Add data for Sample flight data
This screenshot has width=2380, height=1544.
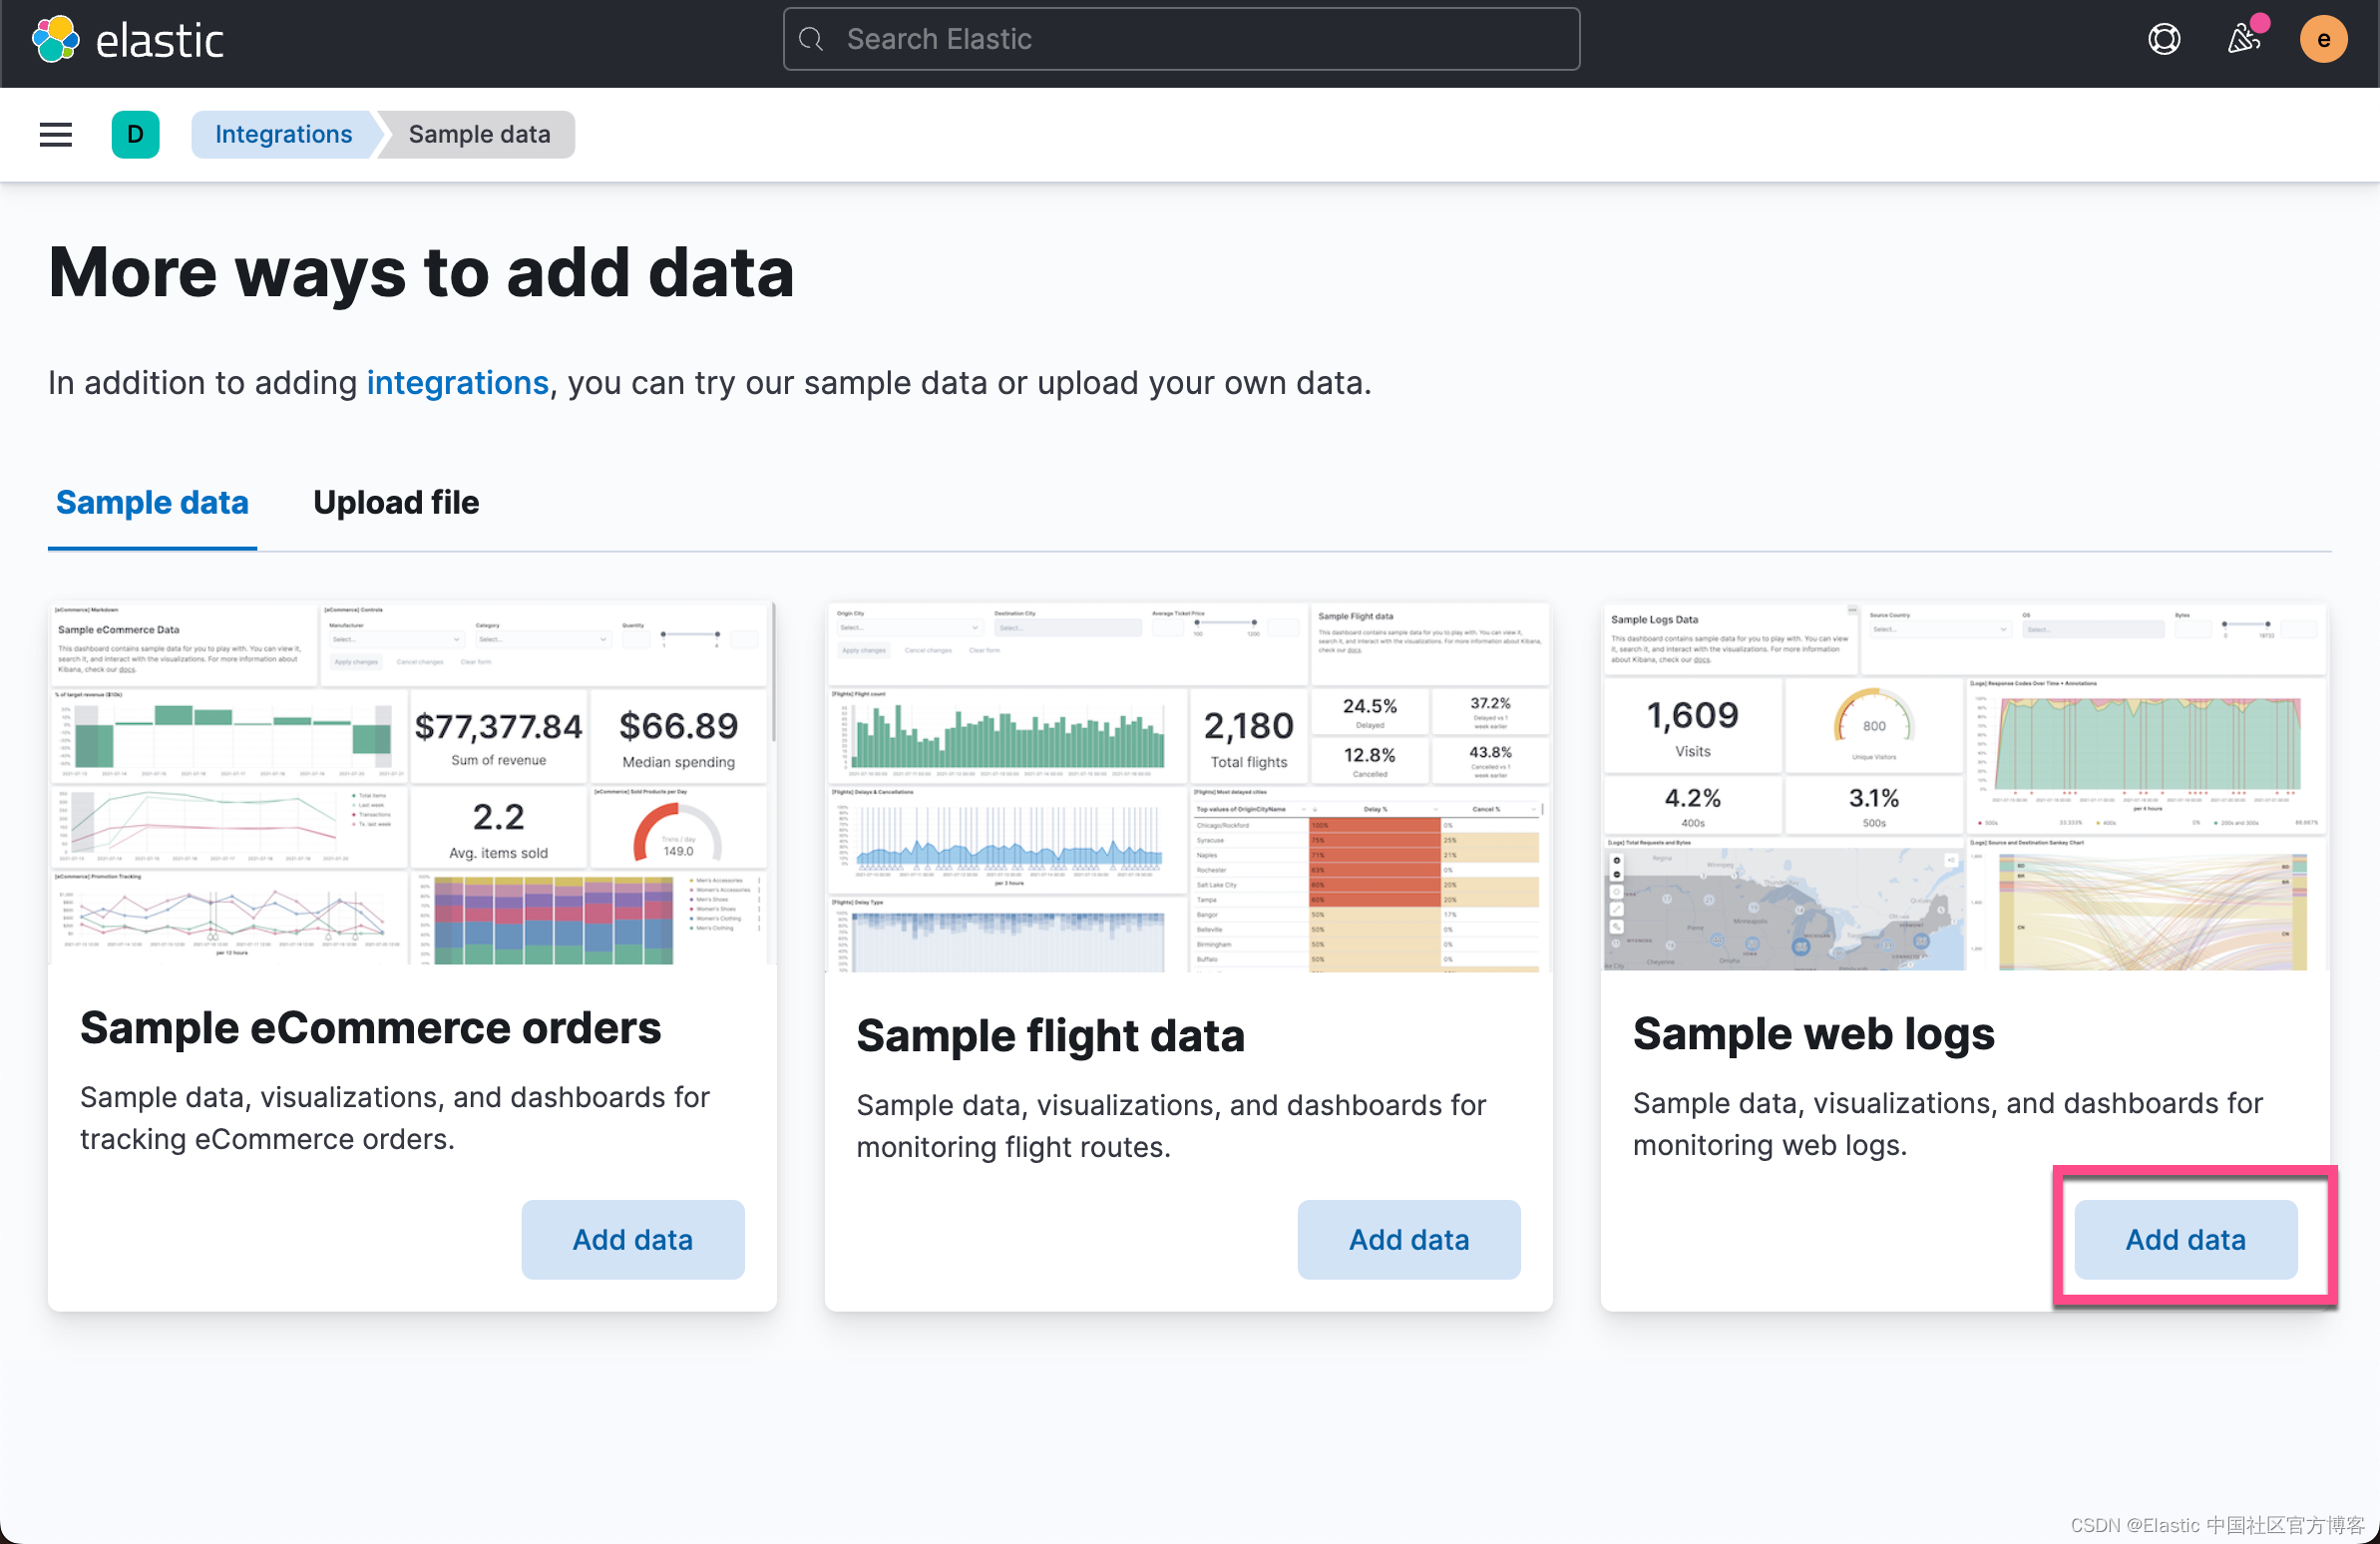tap(1408, 1239)
